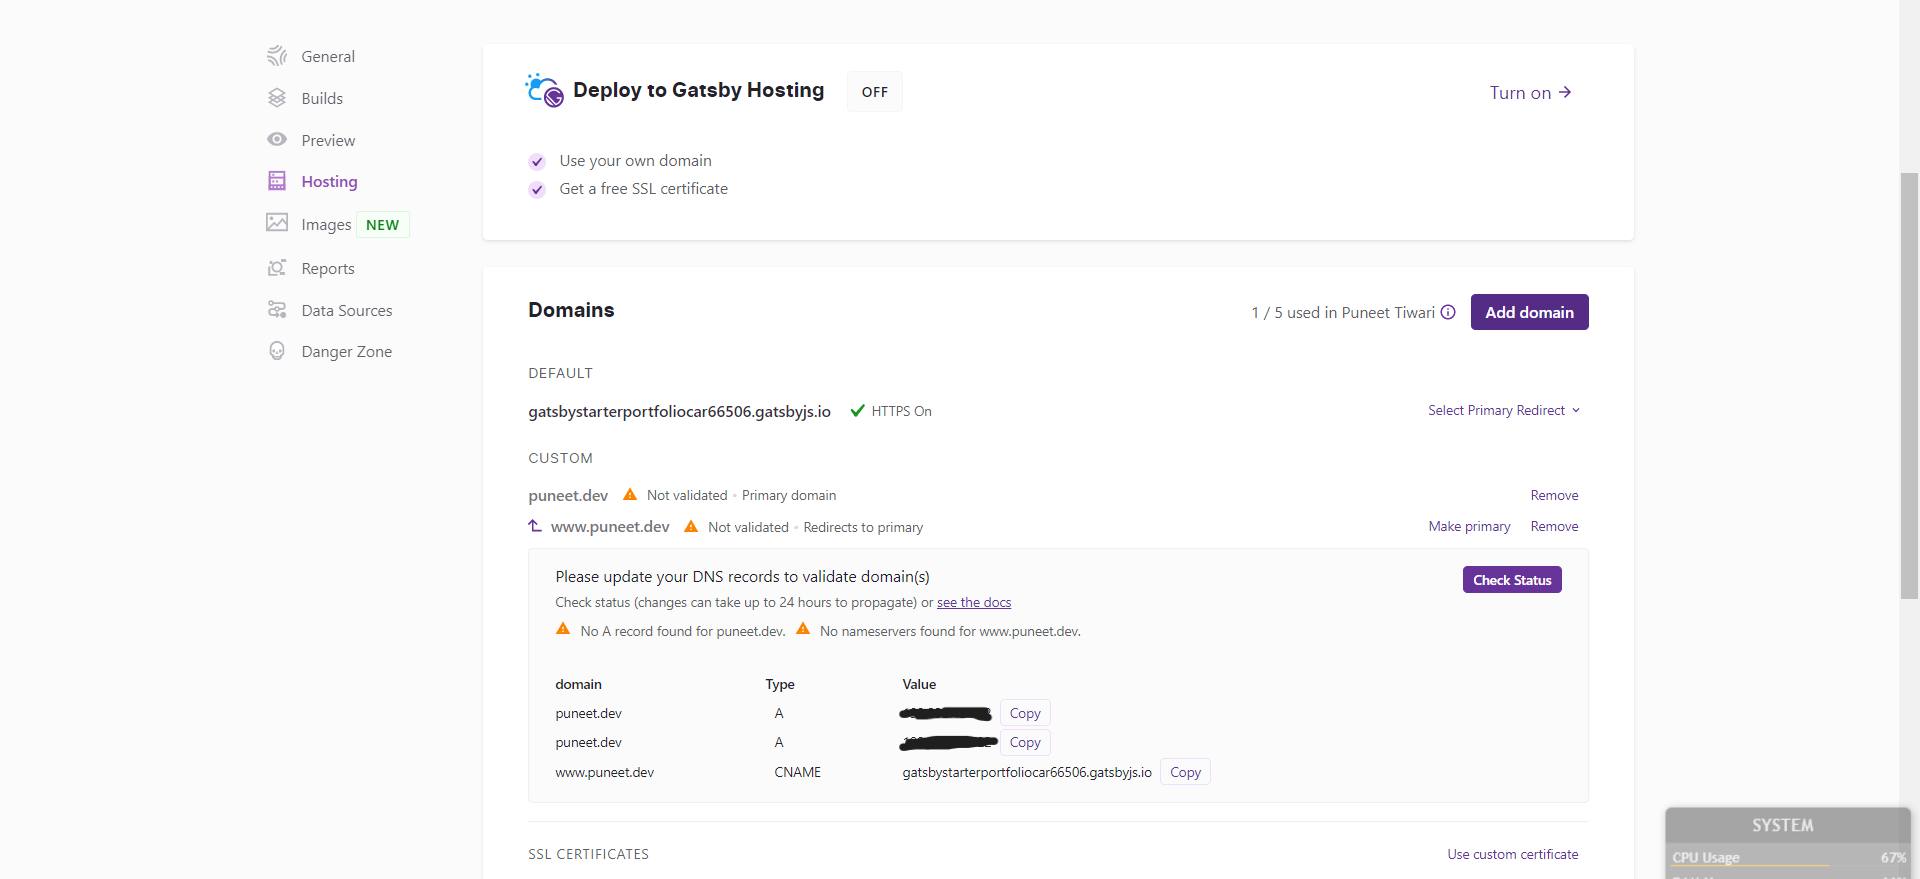Click the default gatsbyjs.io domain name
The width and height of the screenshot is (1920, 879).
pyautogui.click(x=679, y=412)
